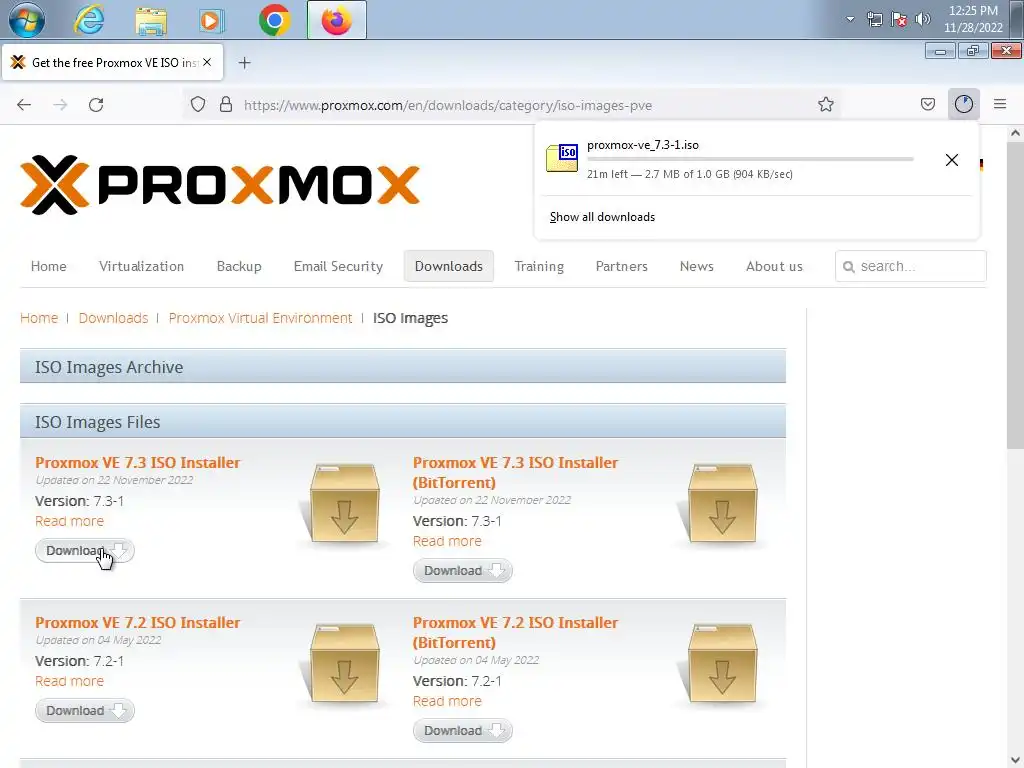Open the Virtualization menu item
This screenshot has height=768, width=1024.
(142, 266)
